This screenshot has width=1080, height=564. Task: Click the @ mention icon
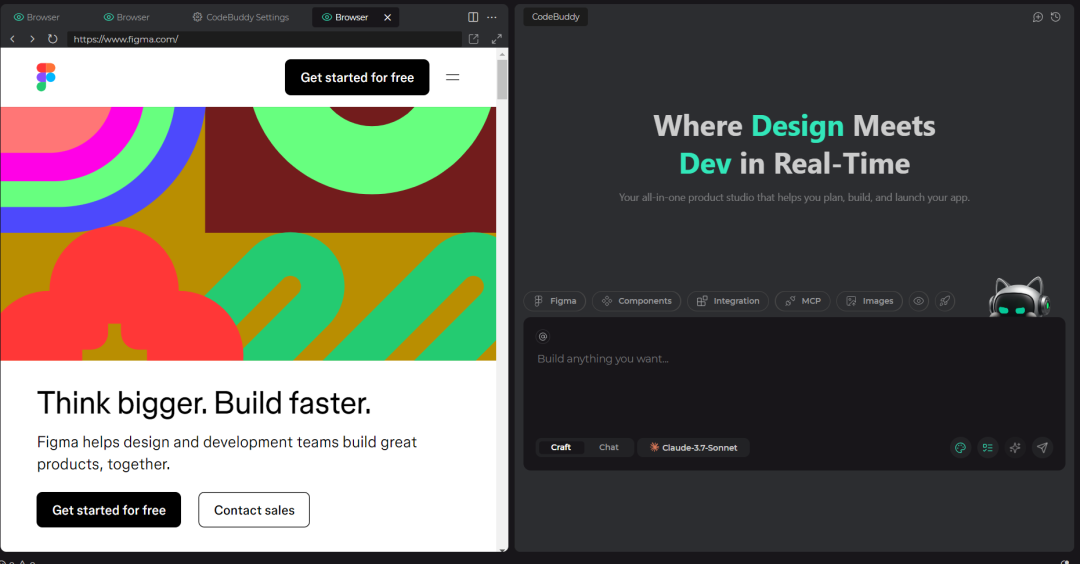tap(543, 337)
